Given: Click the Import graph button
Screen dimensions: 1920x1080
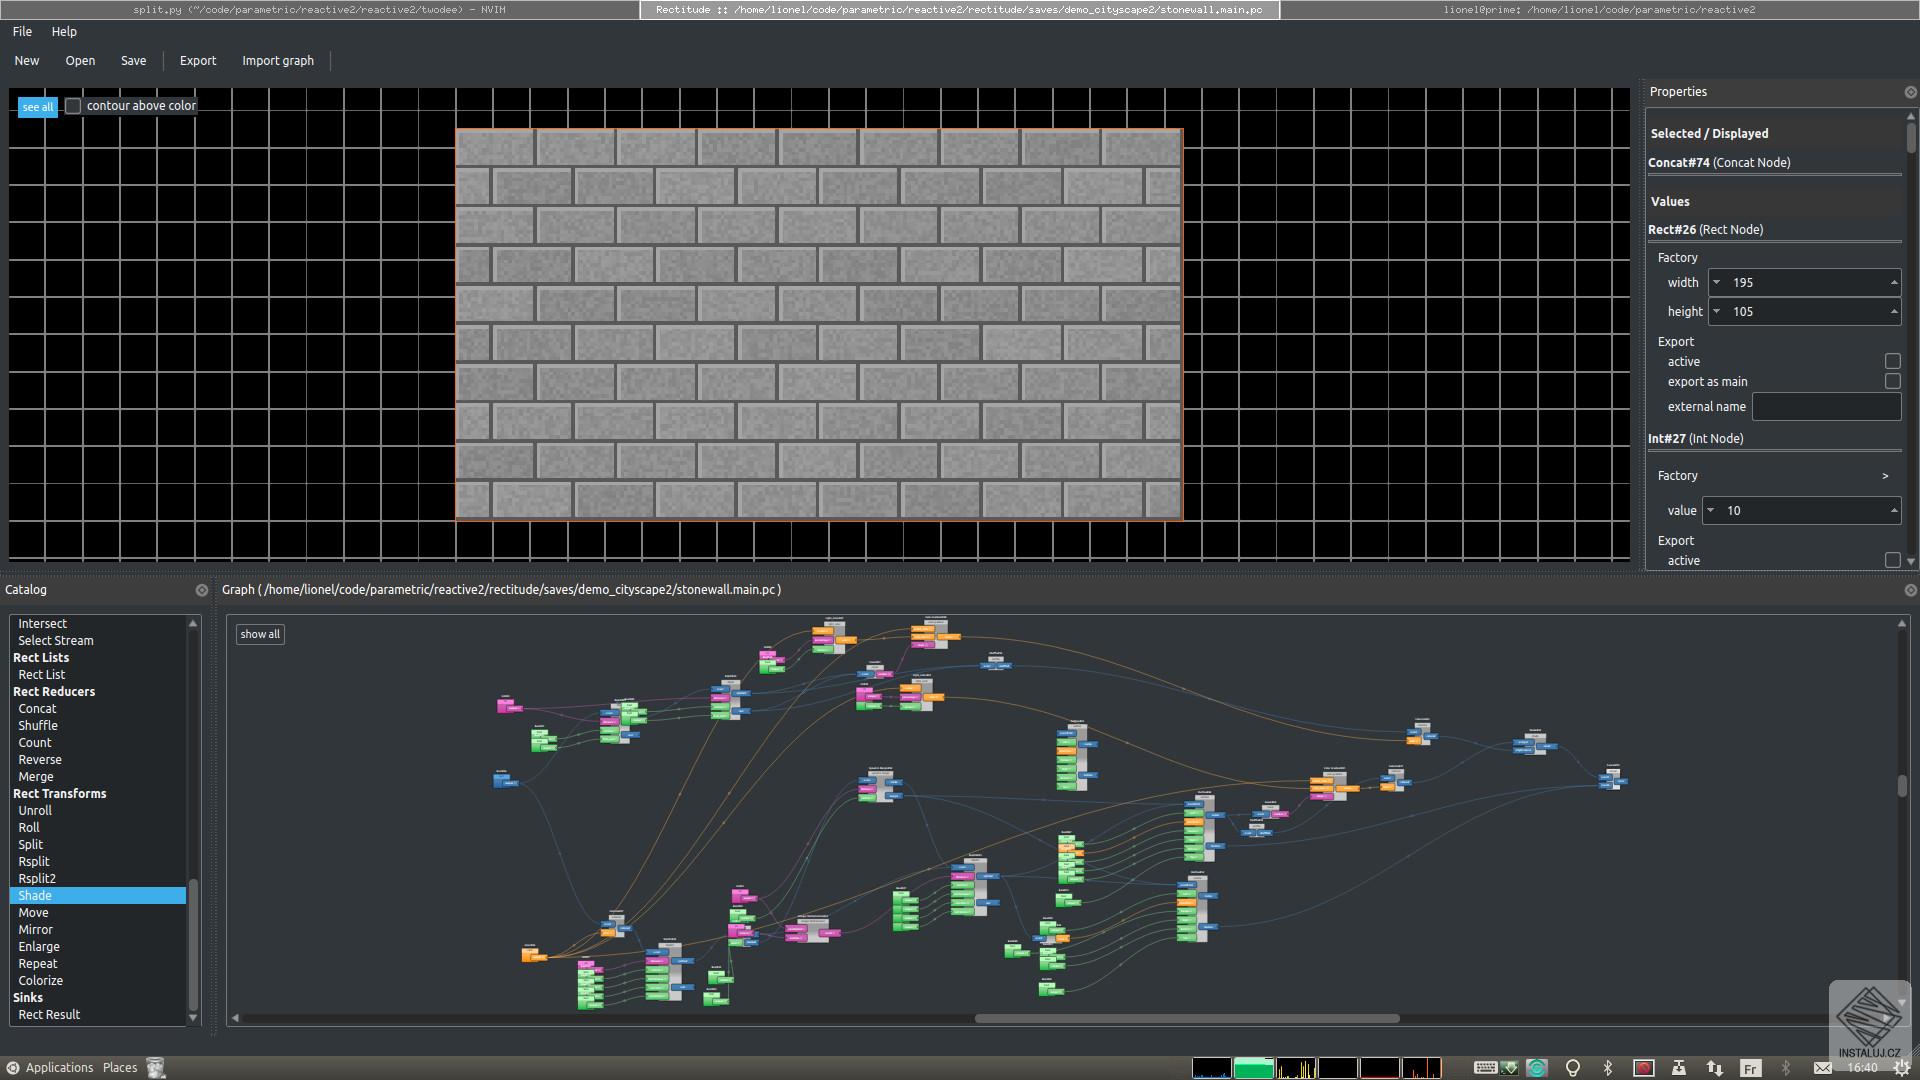Looking at the screenshot, I should [x=277, y=61].
